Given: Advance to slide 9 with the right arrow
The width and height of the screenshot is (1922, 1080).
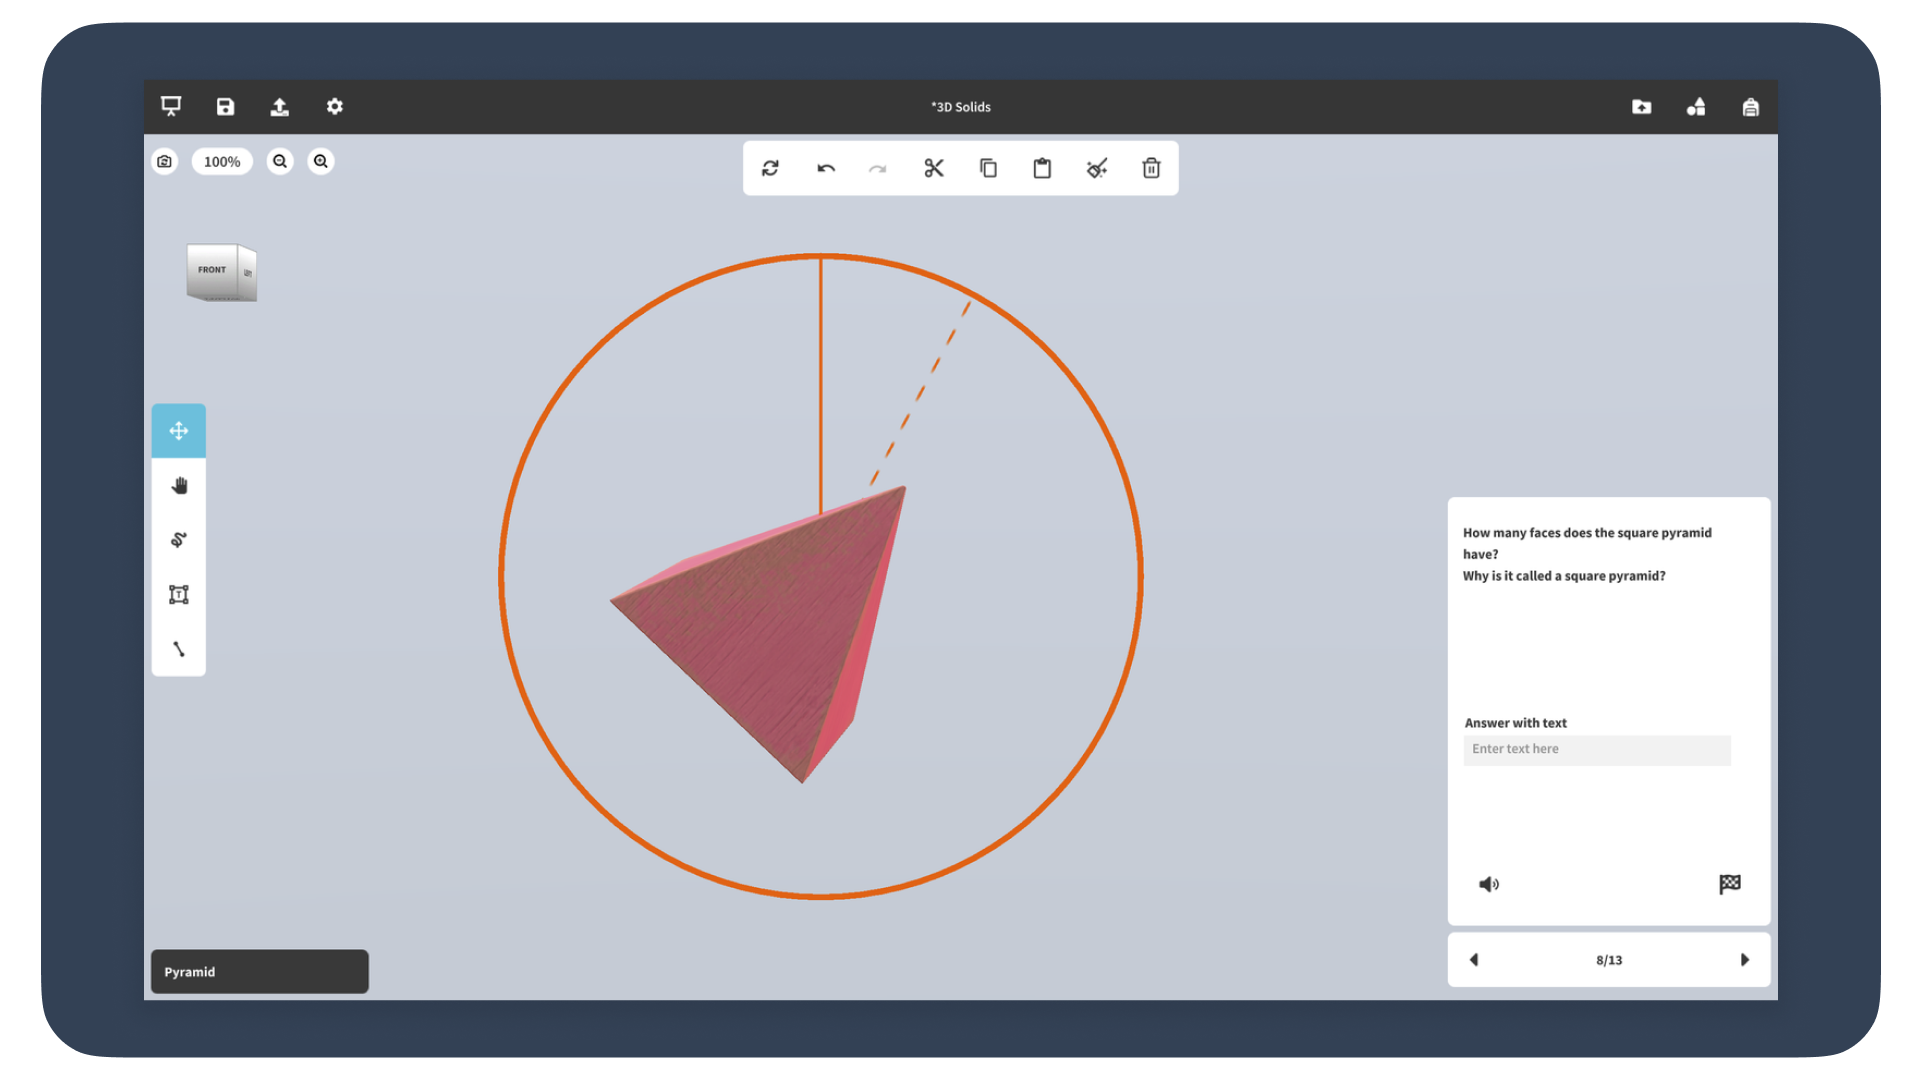Looking at the screenshot, I should (x=1746, y=959).
